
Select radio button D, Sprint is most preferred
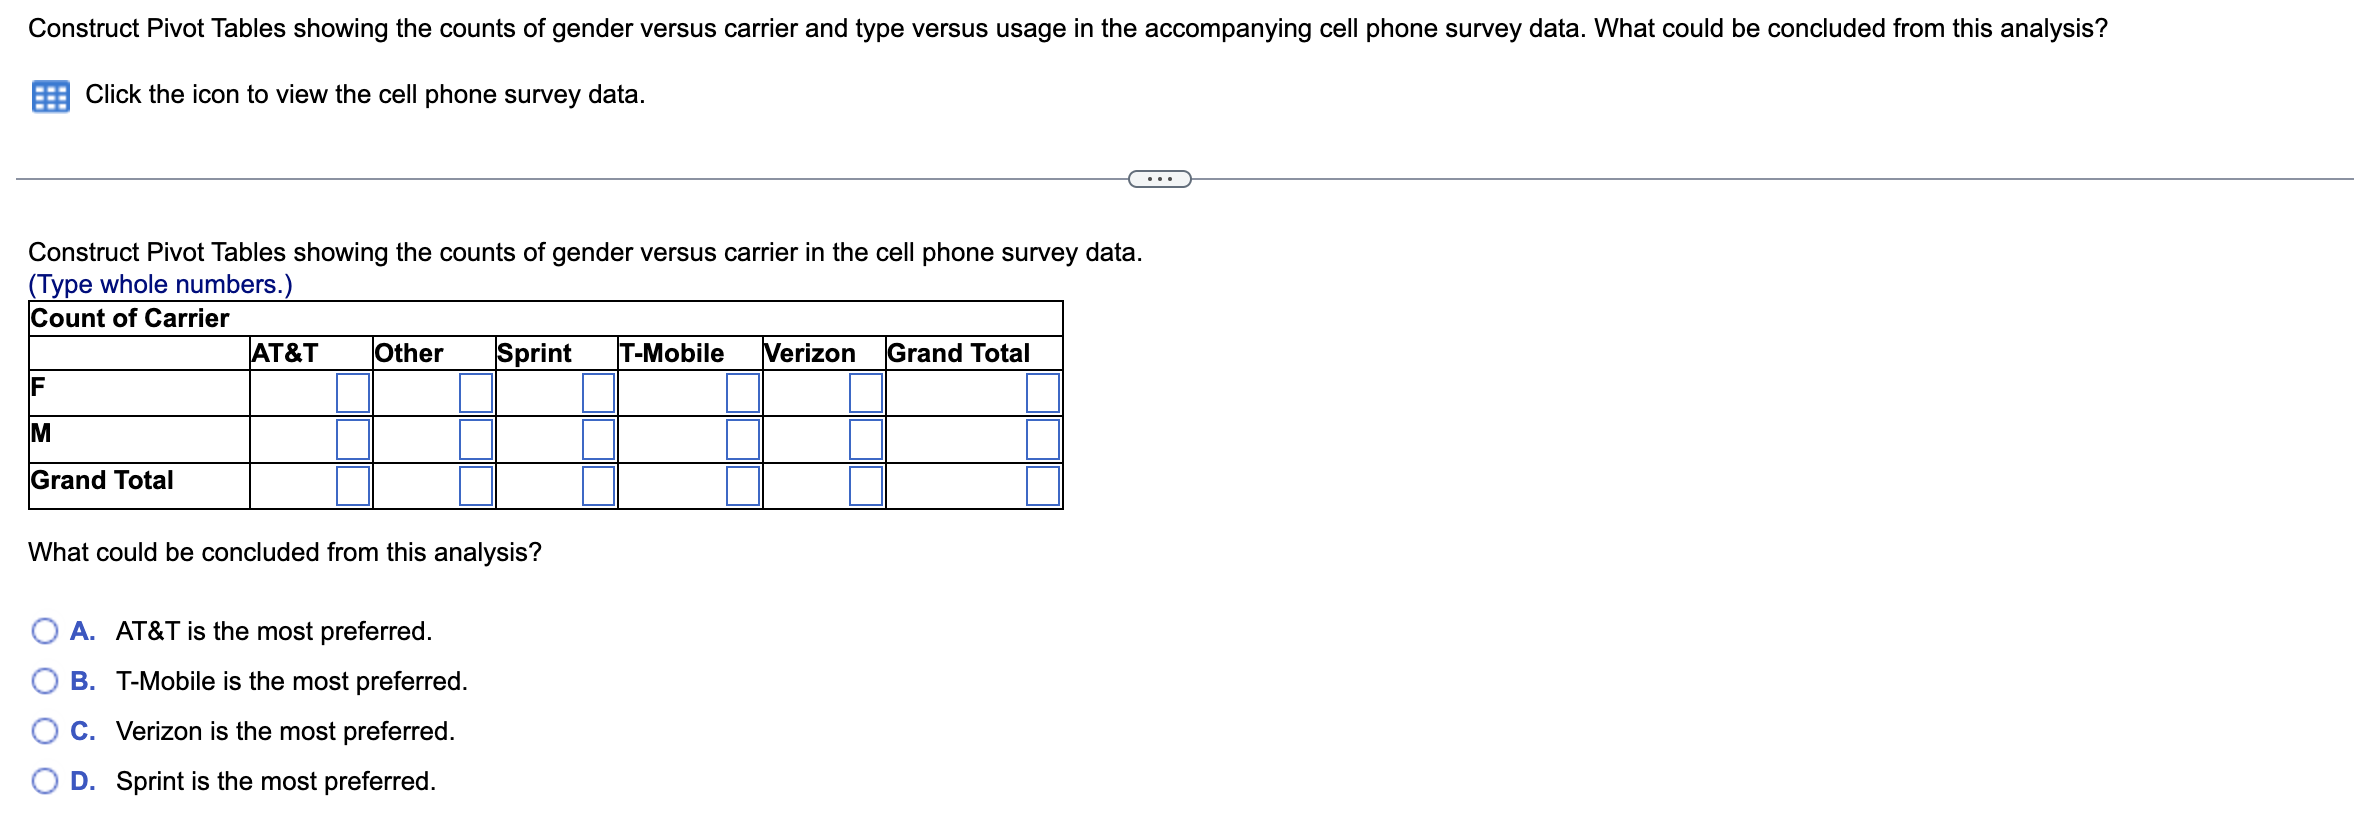click(44, 780)
